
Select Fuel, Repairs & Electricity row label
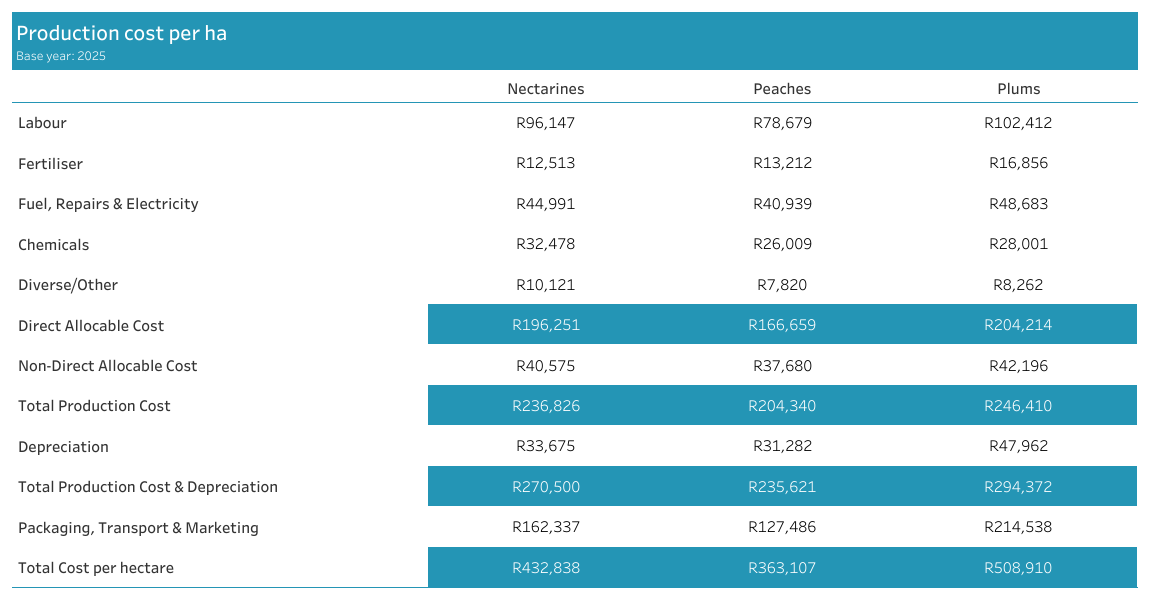pyautogui.click(x=108, y=204)
